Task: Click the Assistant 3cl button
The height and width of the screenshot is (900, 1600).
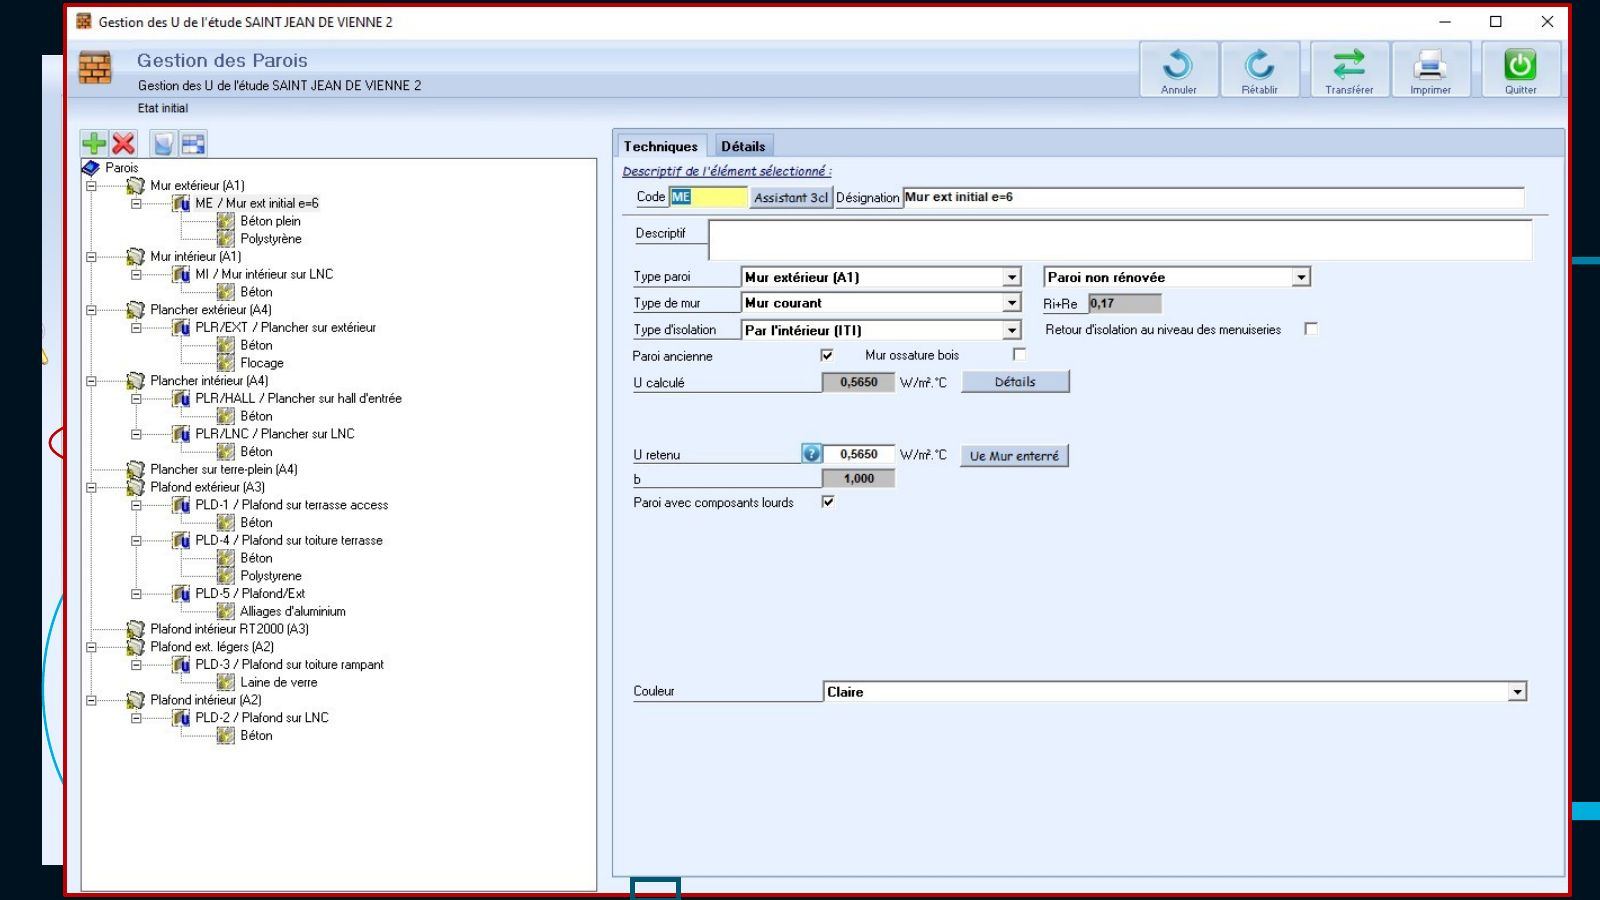Action: 791,197
